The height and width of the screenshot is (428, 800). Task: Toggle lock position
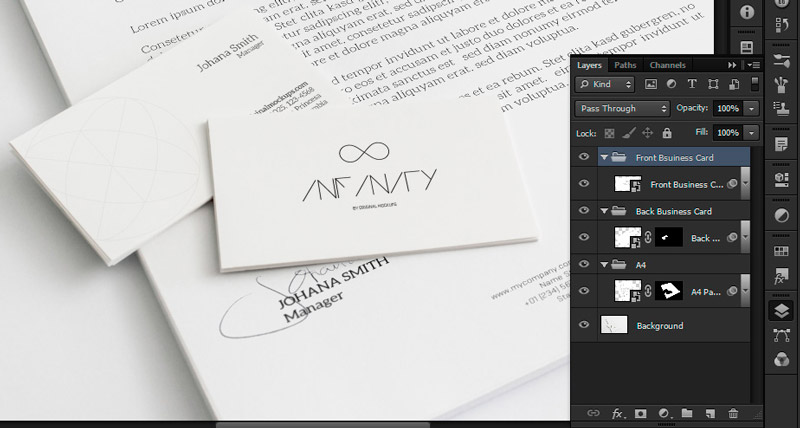click(x=647, y=133)
